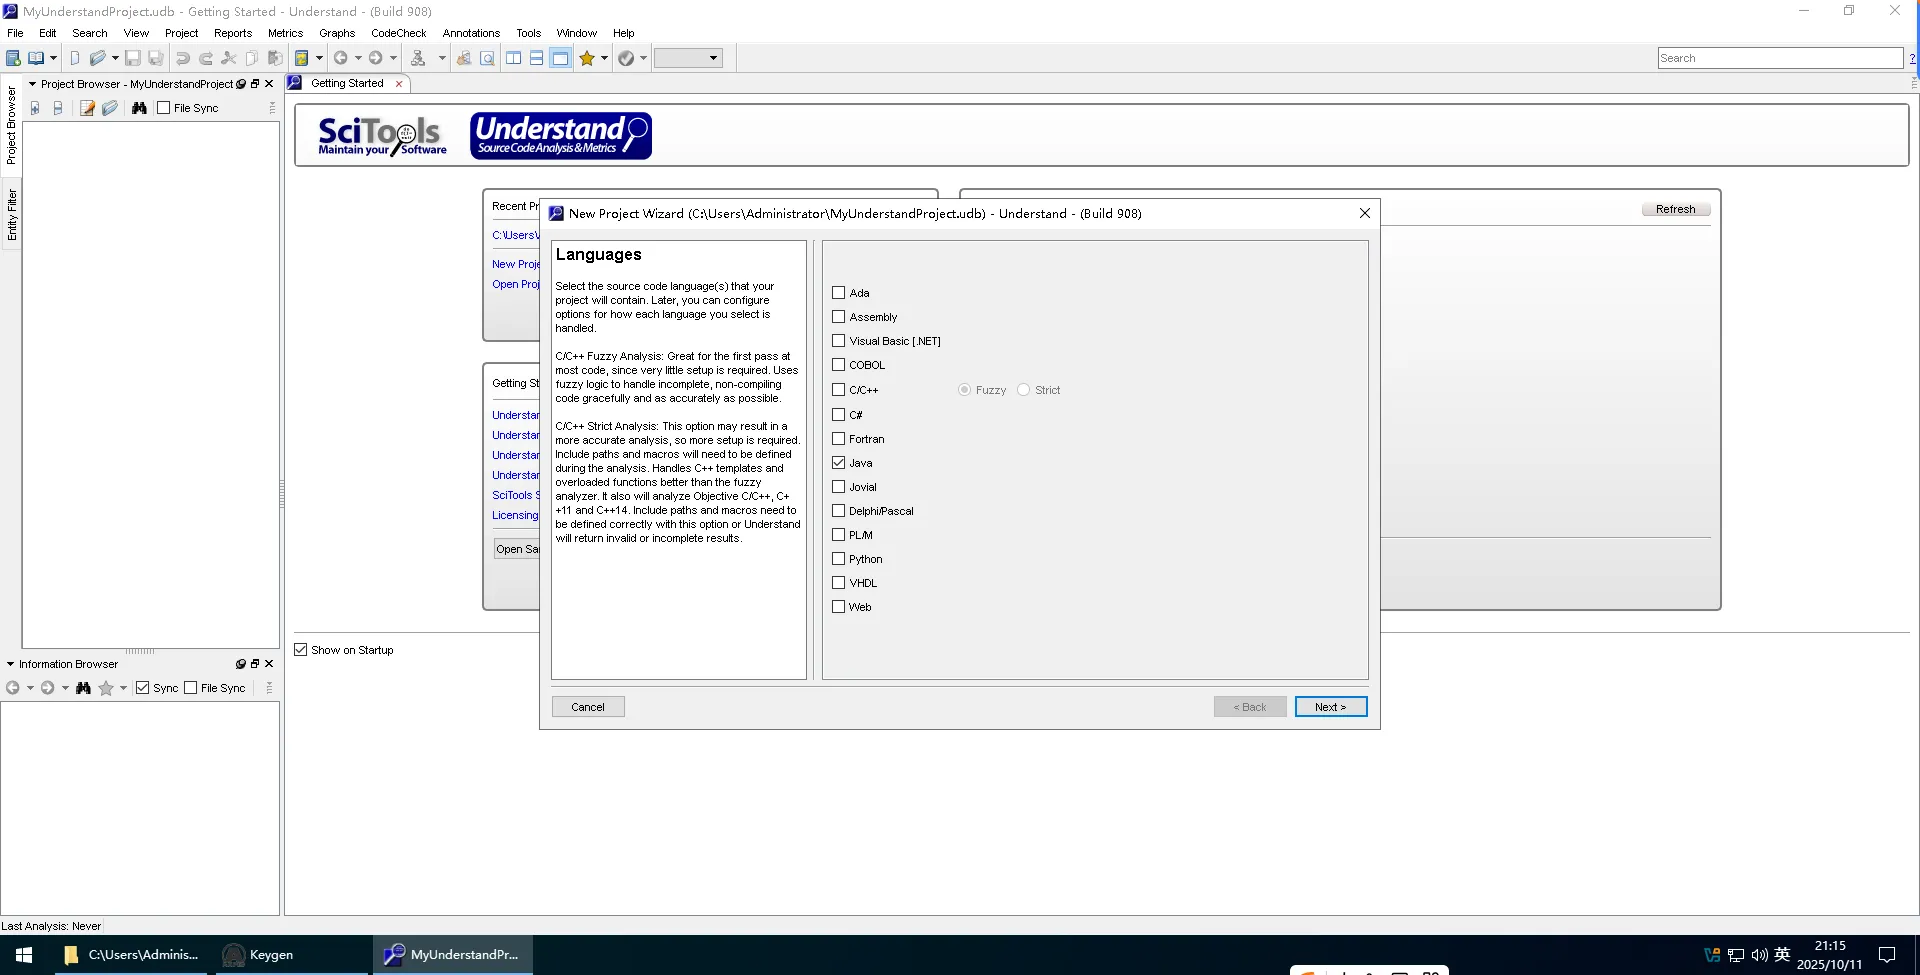Open the Metrics menu
The width and height of the screenshot is (1920, 975).
[x=285, y=33]
